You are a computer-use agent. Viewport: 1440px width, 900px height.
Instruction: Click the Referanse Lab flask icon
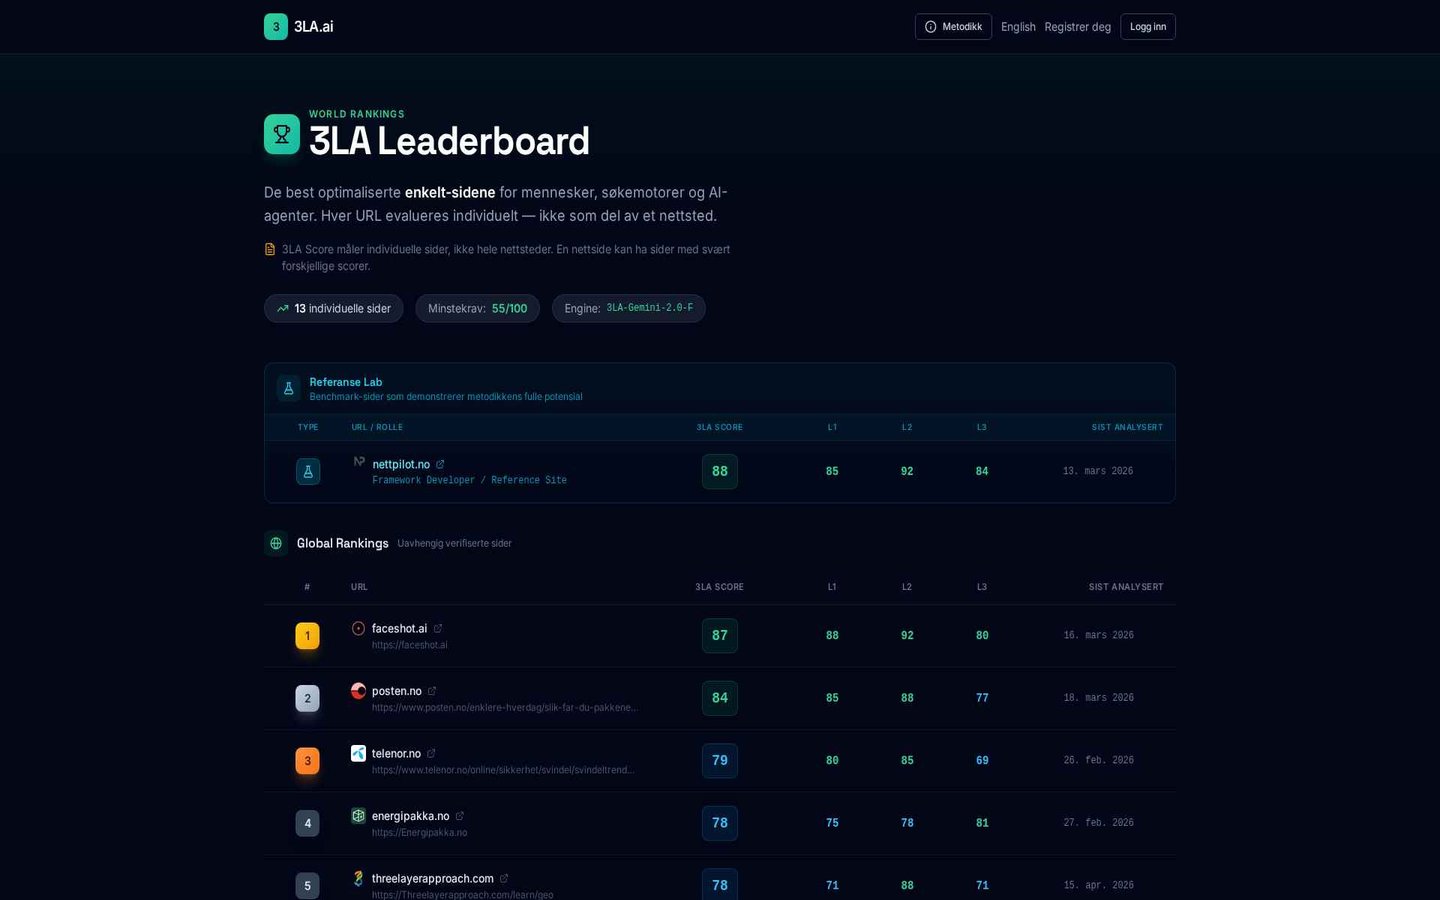[x=289, y=388]
